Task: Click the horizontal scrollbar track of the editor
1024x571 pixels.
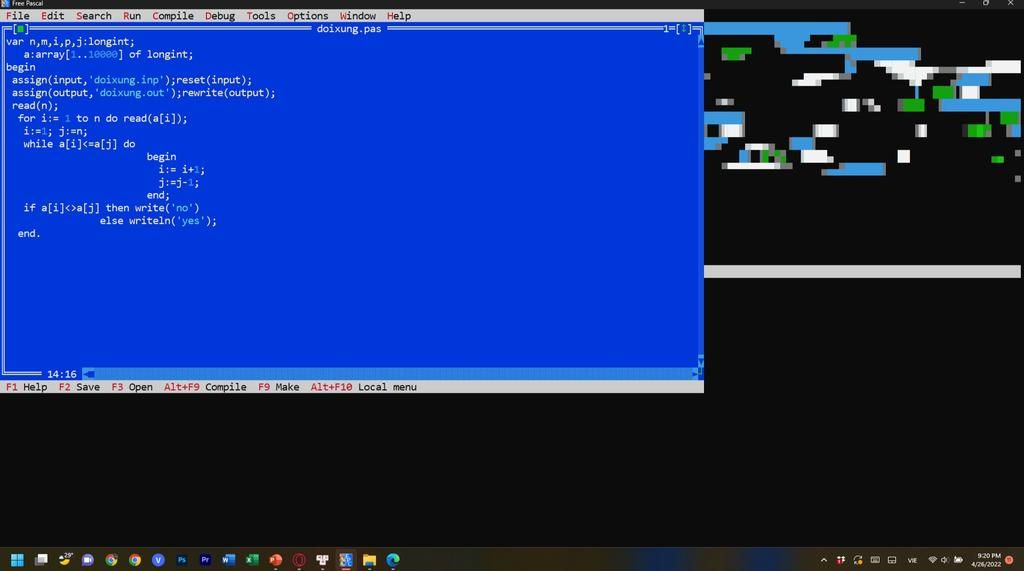Action: coord(392,374)
